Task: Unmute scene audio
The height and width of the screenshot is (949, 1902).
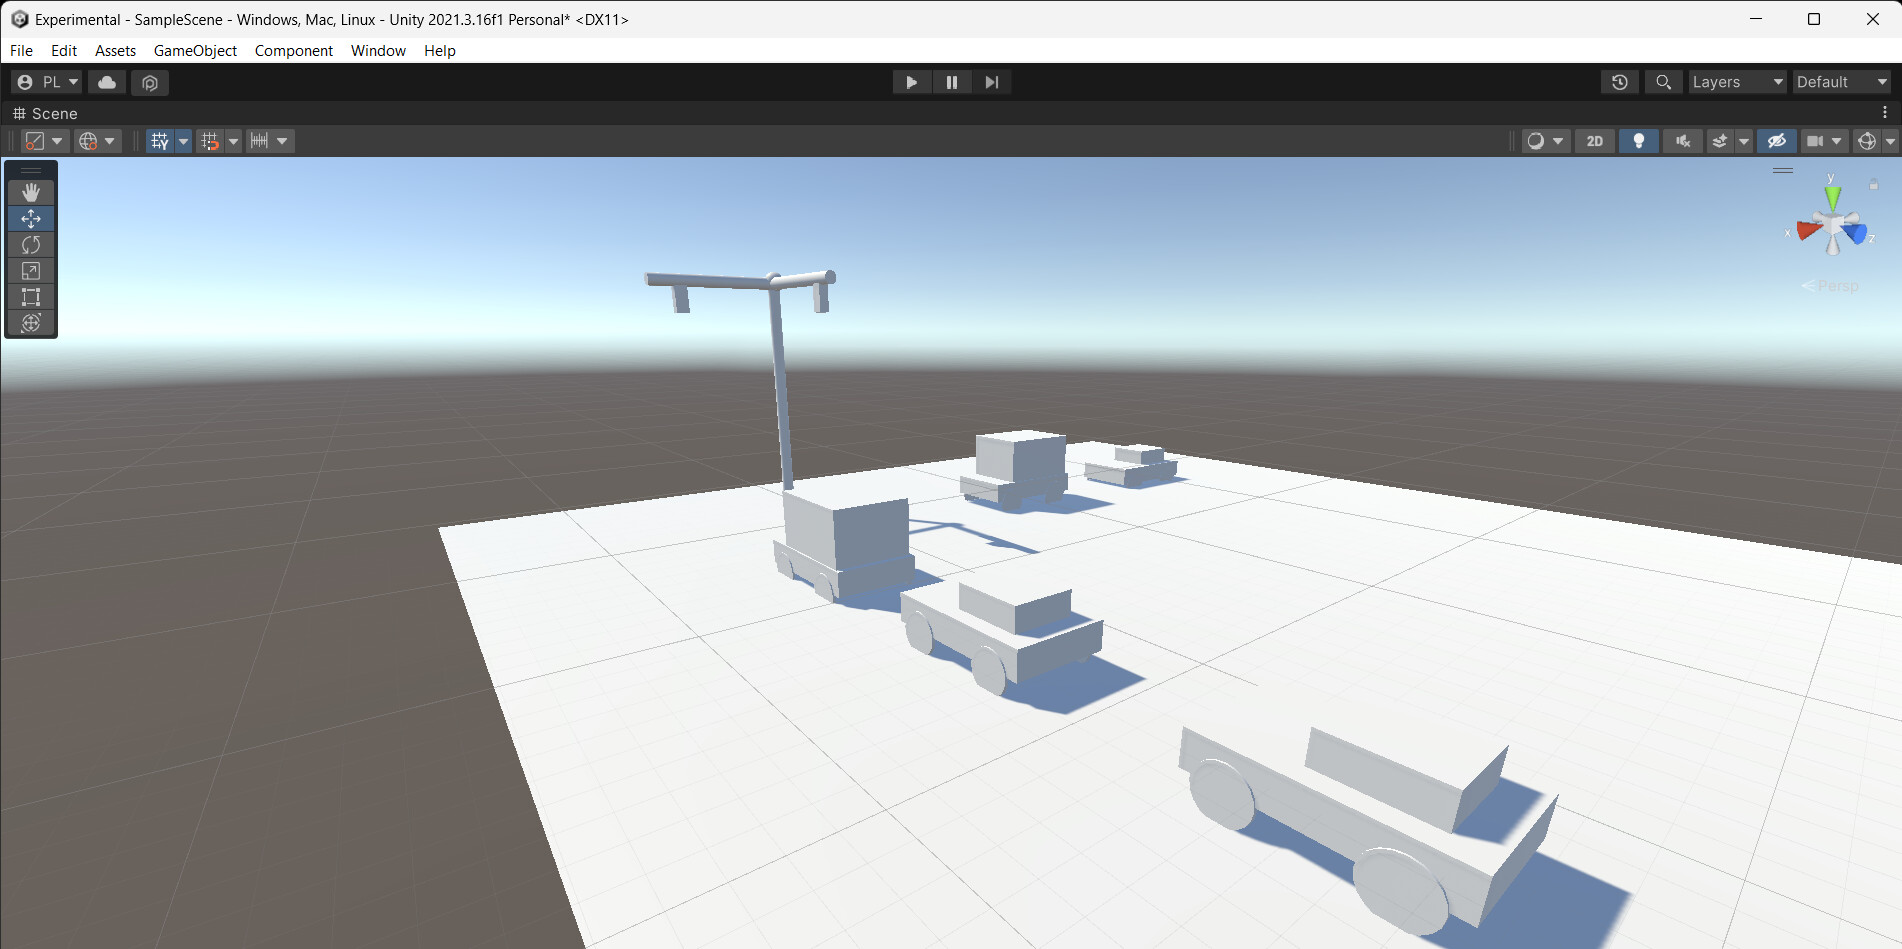Action: coord(1682,141)
